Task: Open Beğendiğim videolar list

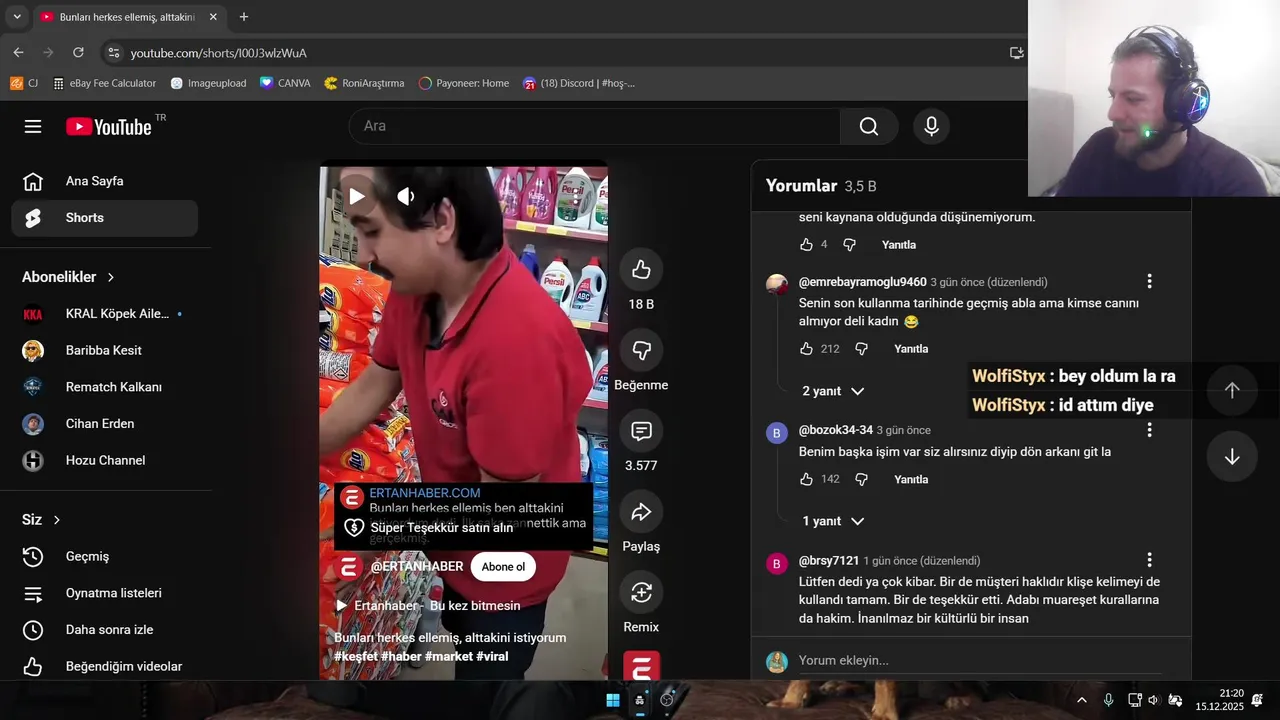Action: click(104, 666)
